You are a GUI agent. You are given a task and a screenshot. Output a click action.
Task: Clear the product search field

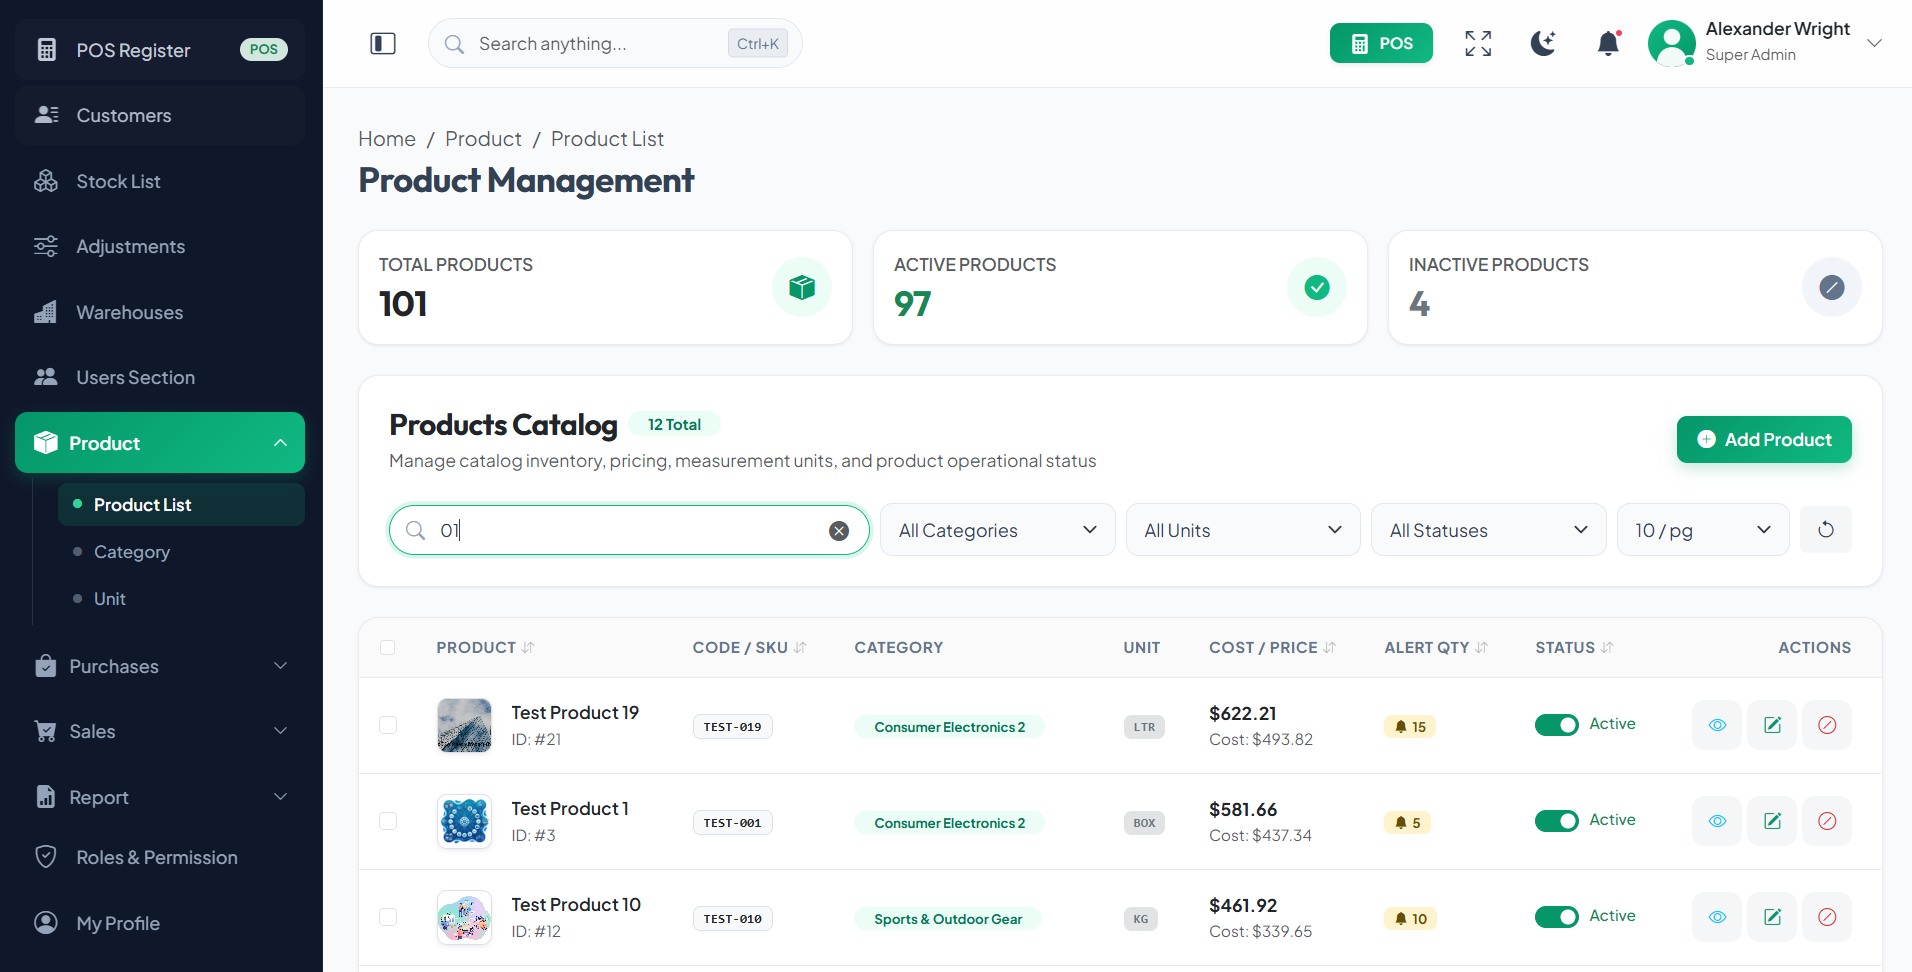839,531
